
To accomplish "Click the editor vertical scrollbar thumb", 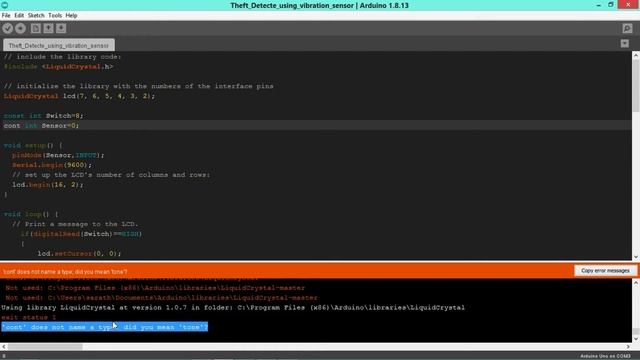I will coord(636,87).
